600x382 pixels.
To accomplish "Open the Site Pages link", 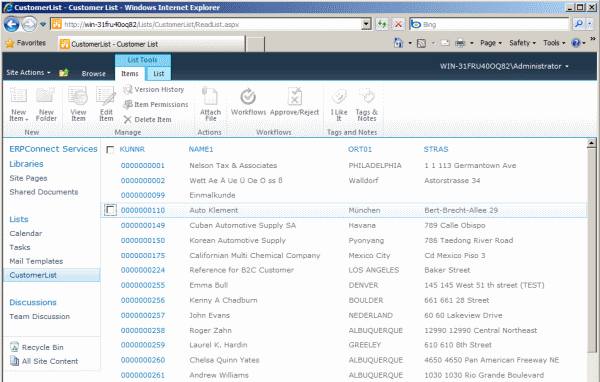I will (x=28, y=178).
